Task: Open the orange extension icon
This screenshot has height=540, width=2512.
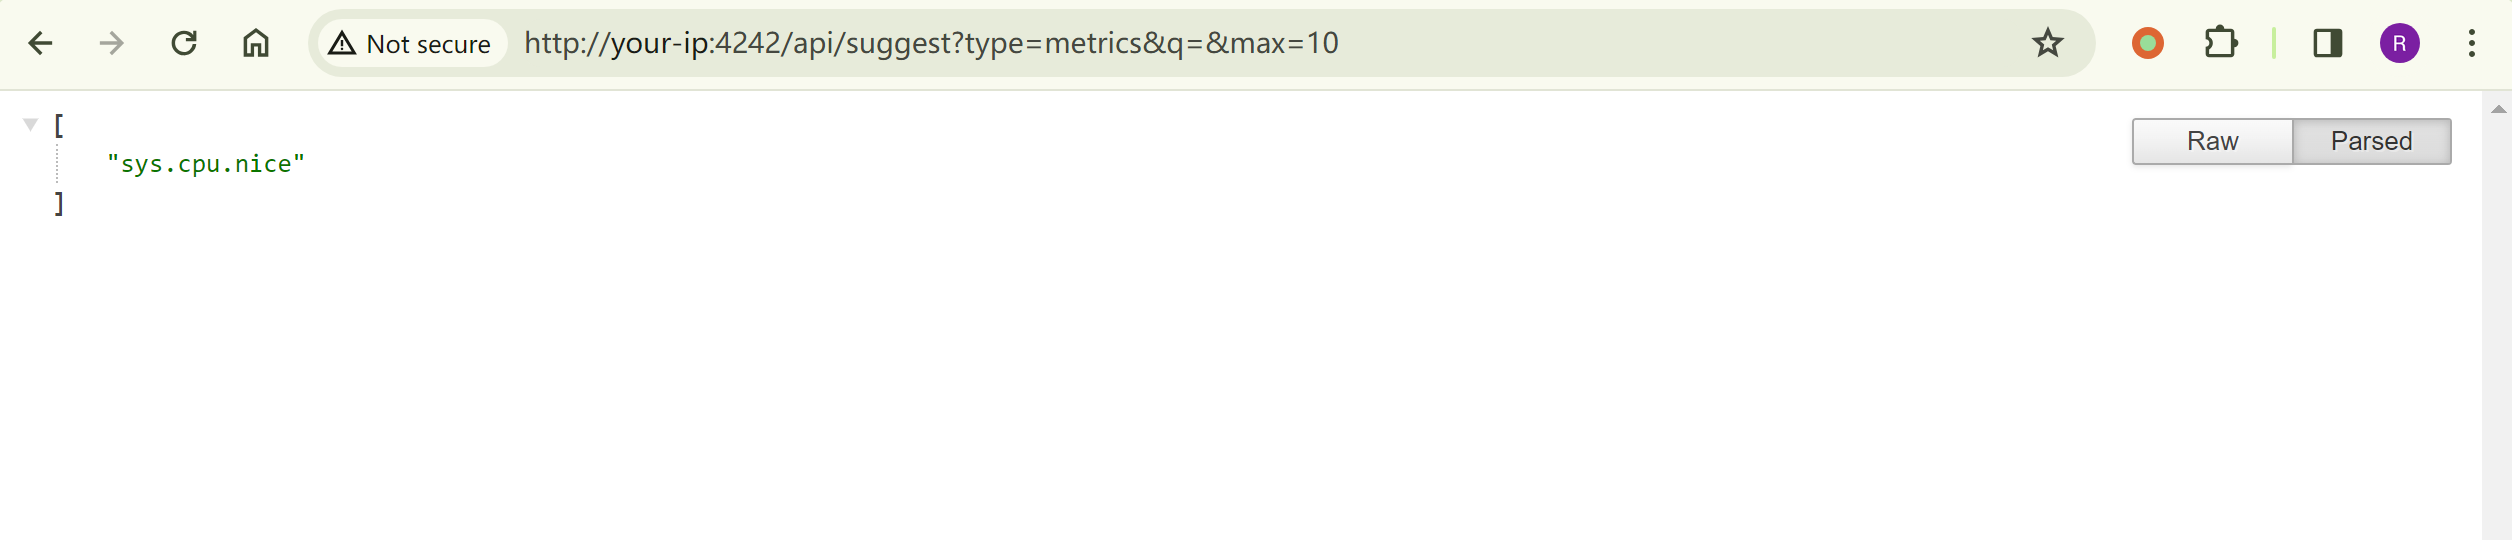Action: 2148,43
